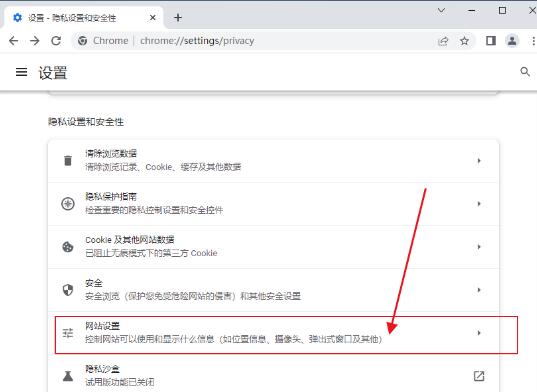The image size is (537, 392).
Task: Click the cookie icon
Action: tap(68, 246)
